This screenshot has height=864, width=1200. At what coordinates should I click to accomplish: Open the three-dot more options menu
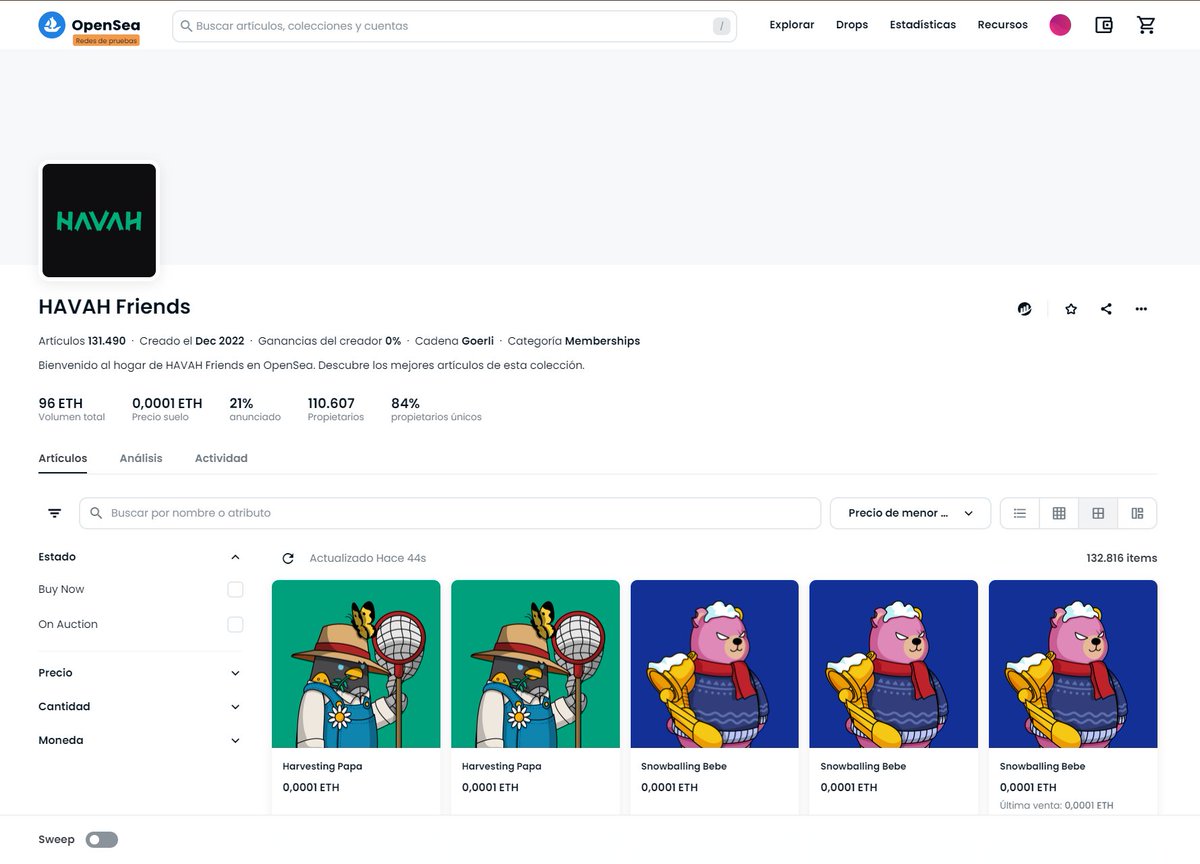point(1141,309)
